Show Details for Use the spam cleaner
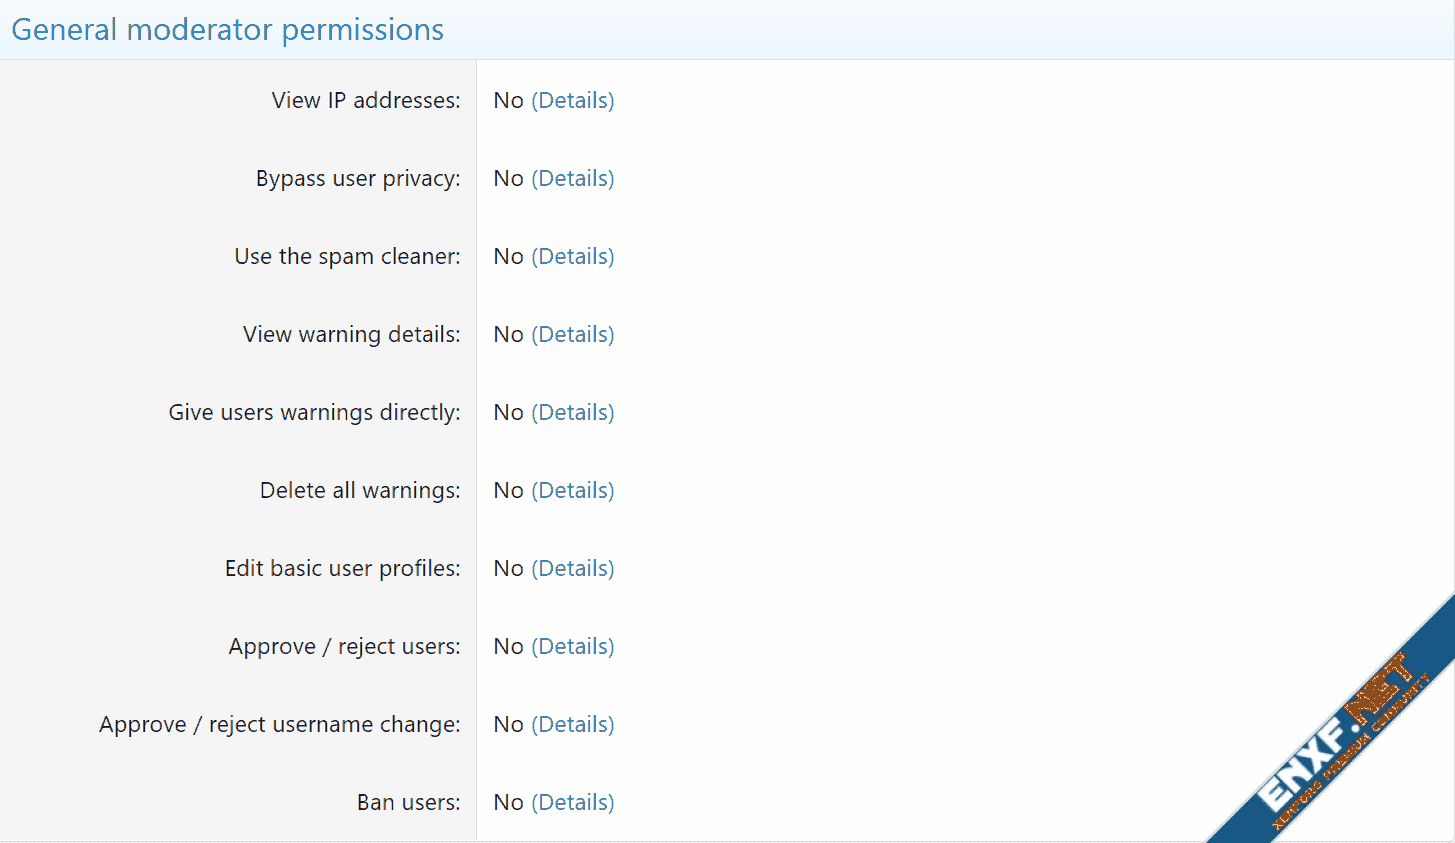 pos(572,256)
